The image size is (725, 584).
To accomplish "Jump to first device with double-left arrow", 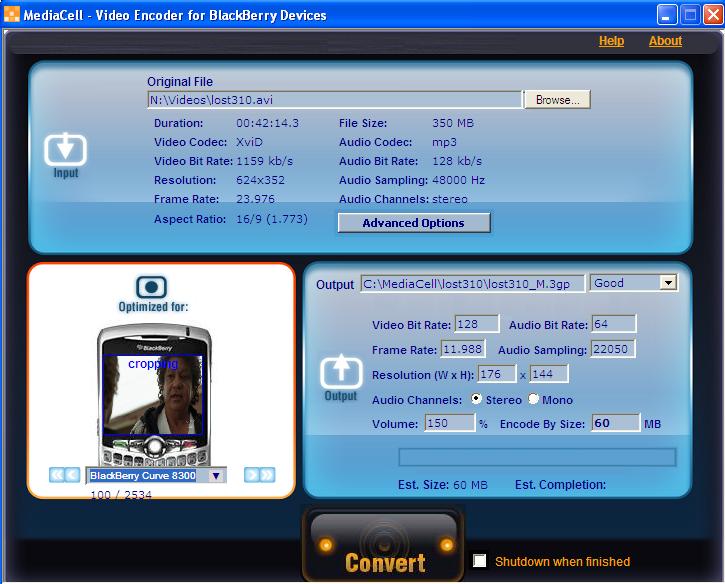I will tap(56, 475).
